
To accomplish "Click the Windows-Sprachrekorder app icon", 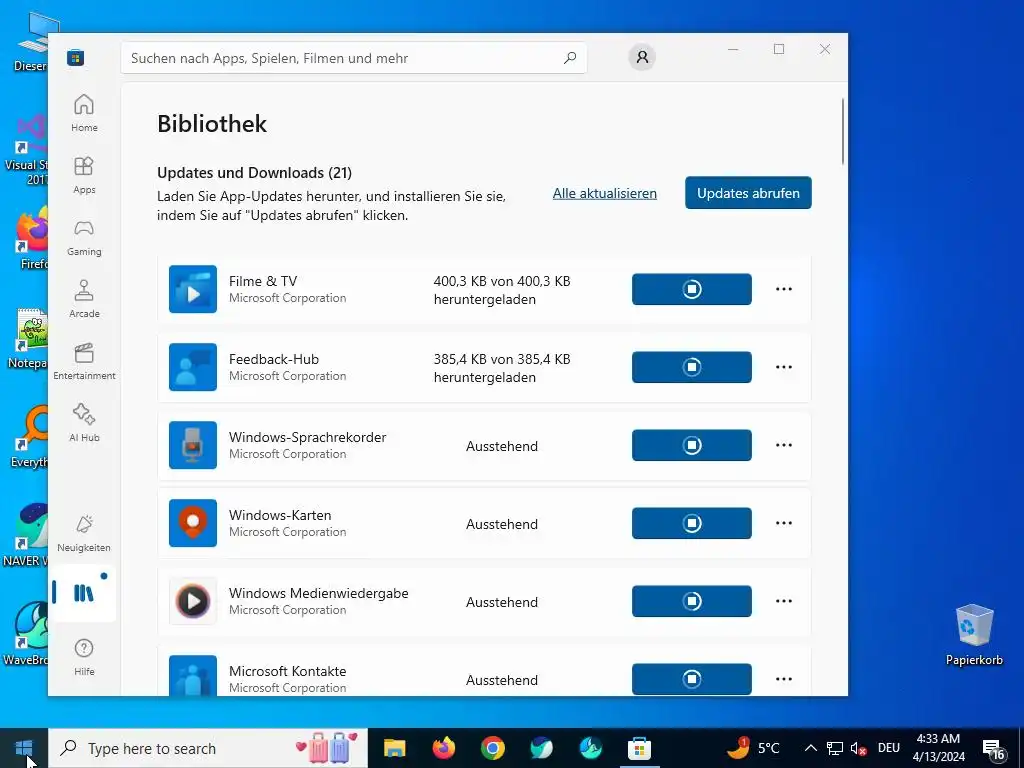I will (193, 445).
